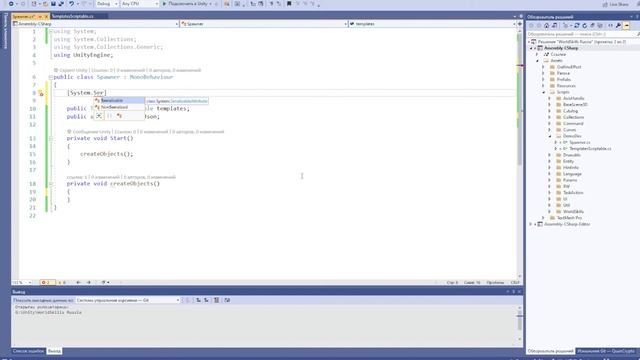Select Serializable in the IntelliSense list
The image size is (640, 360).
119,100
